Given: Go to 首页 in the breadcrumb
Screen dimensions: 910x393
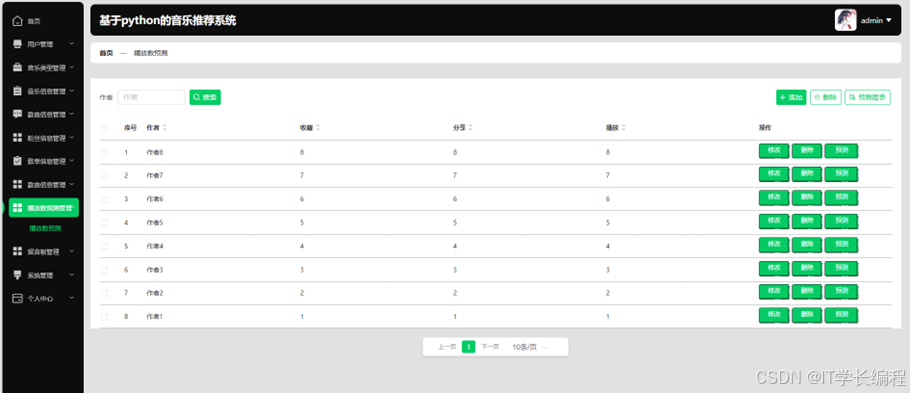Looking at the screenshot, I should pos(106,53).
